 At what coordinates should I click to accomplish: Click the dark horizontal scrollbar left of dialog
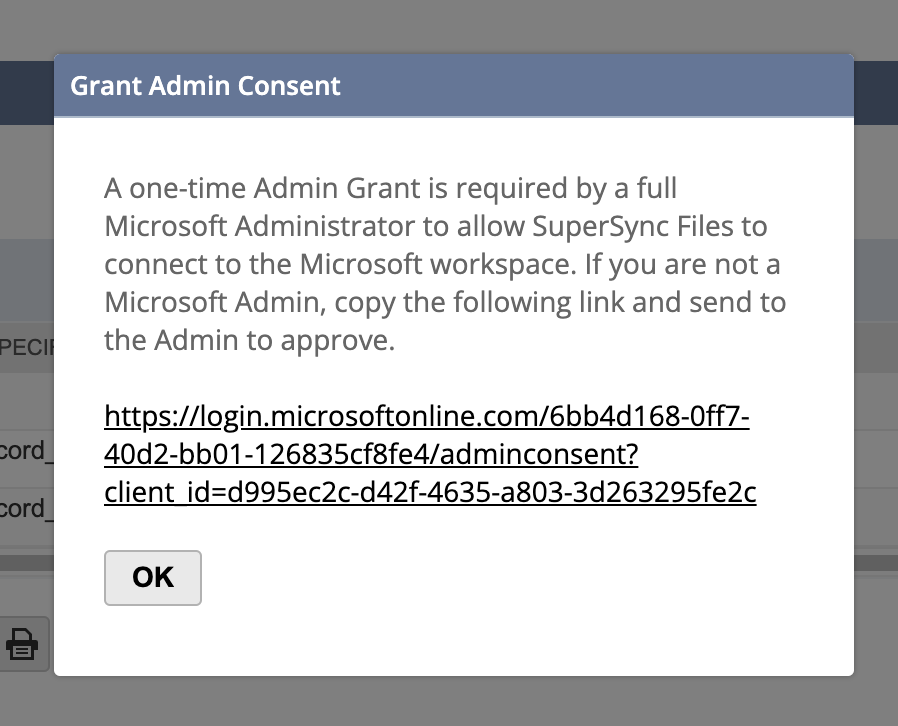[x=26, y=563]
